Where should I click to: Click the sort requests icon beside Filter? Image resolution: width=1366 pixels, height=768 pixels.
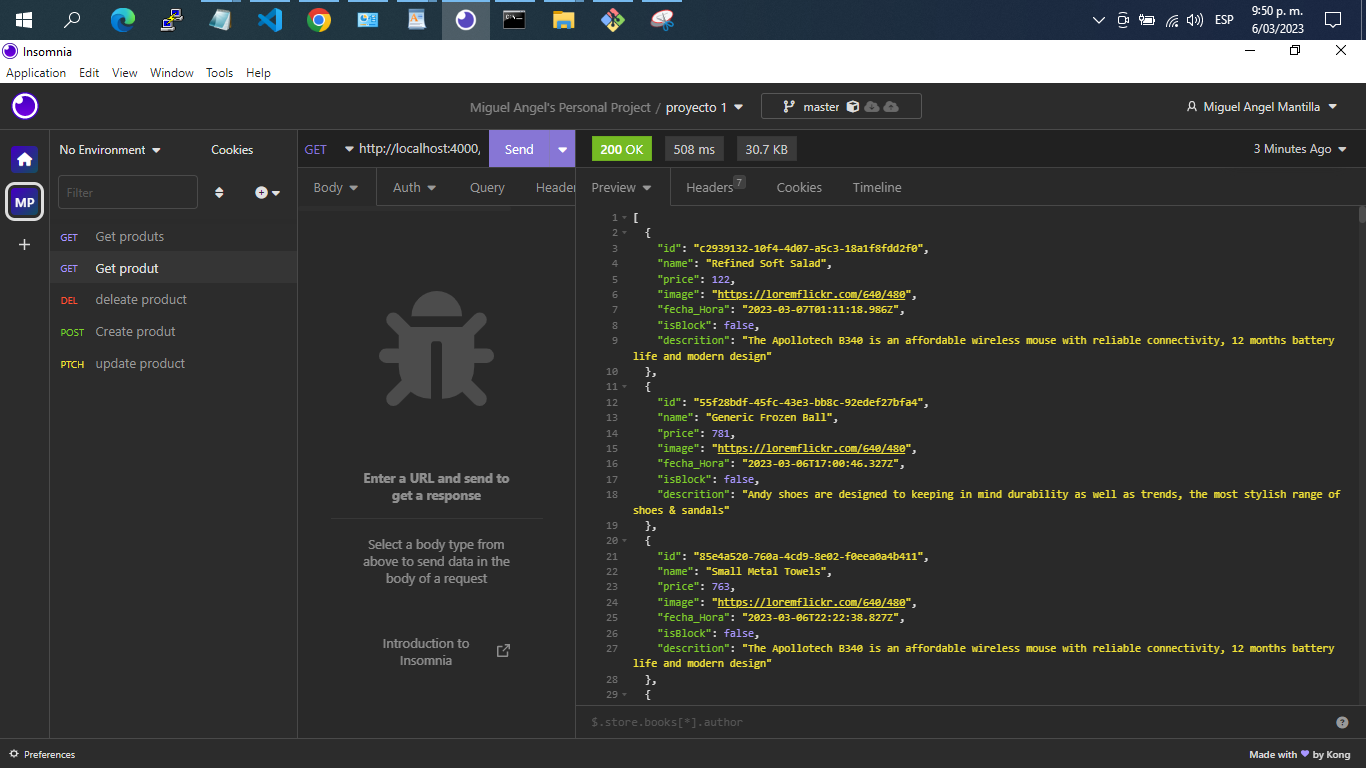tap(219, 192)
